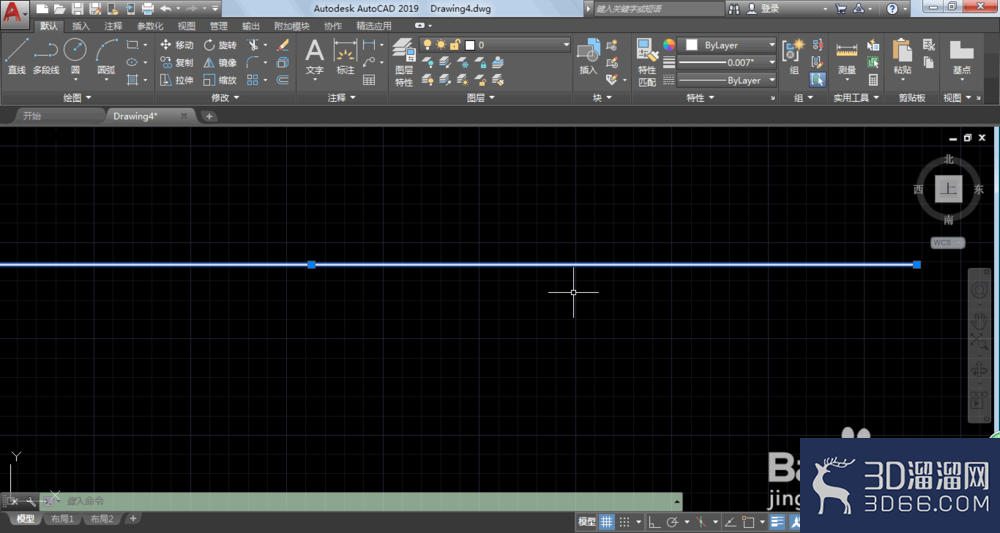Click the new drawing tab plus button
Image resolution: width=1000 pixels, height=533 pixels.
pyautogui.click(x=209, y=116)
